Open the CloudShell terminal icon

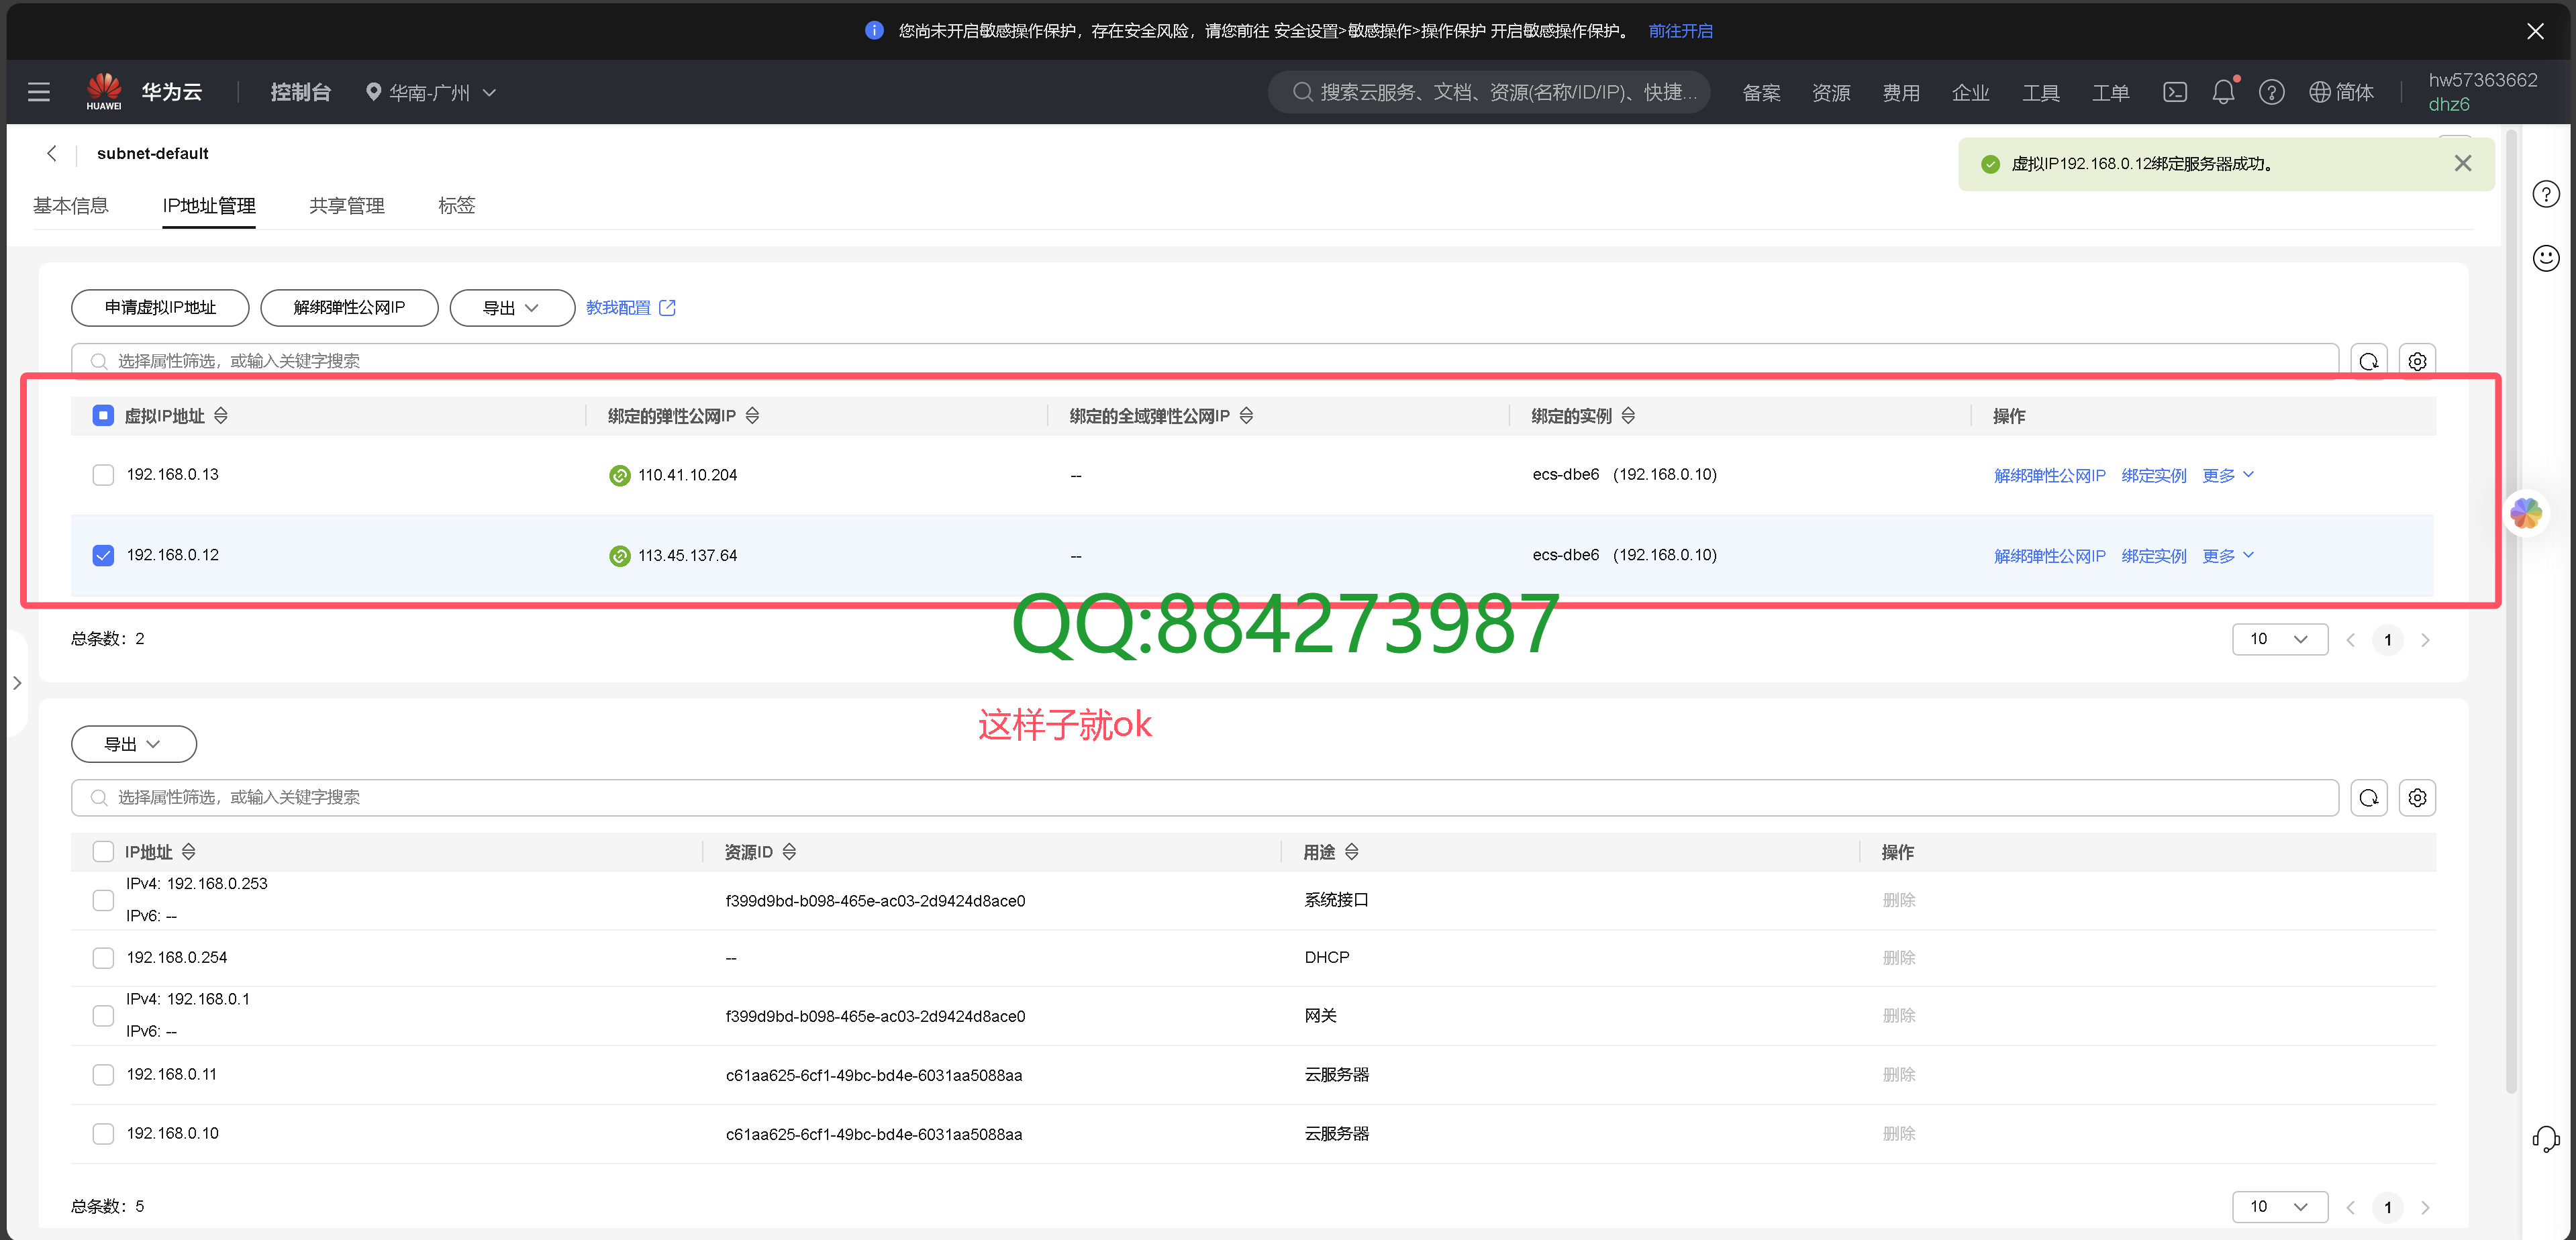point(2174,92)
